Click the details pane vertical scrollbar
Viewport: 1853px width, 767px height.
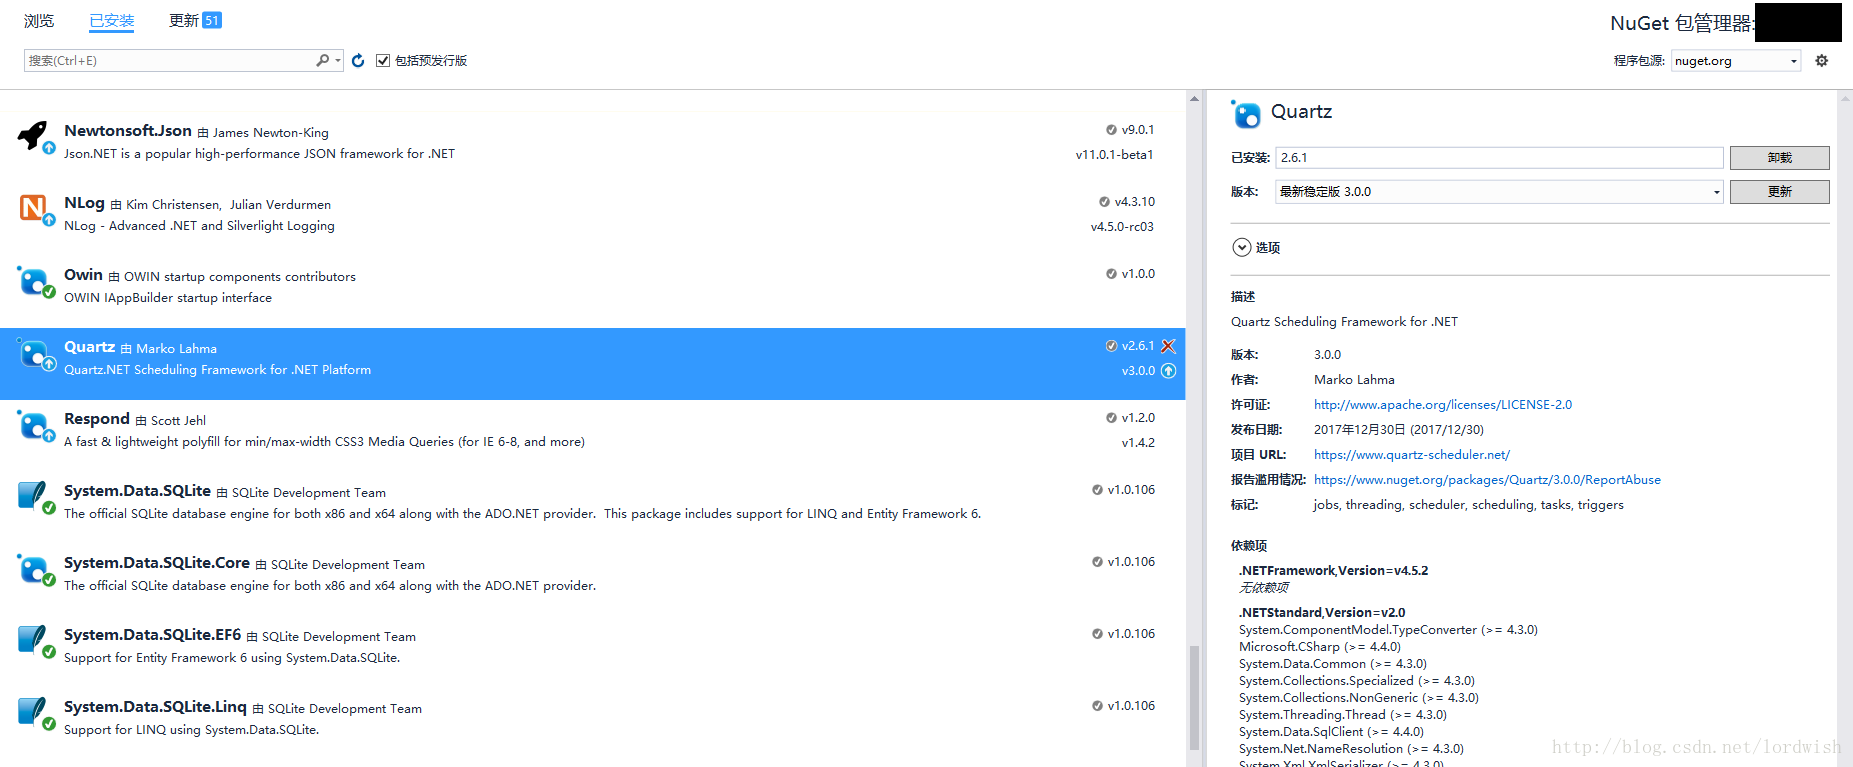point(1845,430)
